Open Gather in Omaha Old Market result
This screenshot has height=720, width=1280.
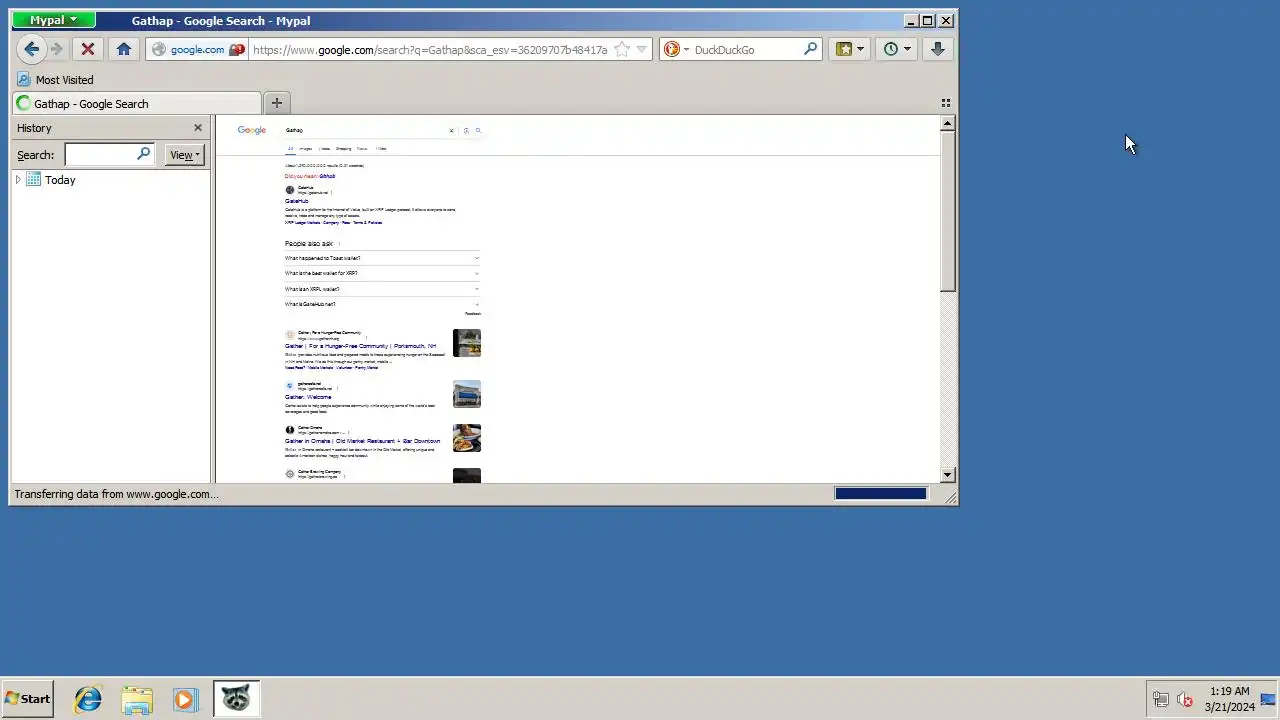pos(362,441)
